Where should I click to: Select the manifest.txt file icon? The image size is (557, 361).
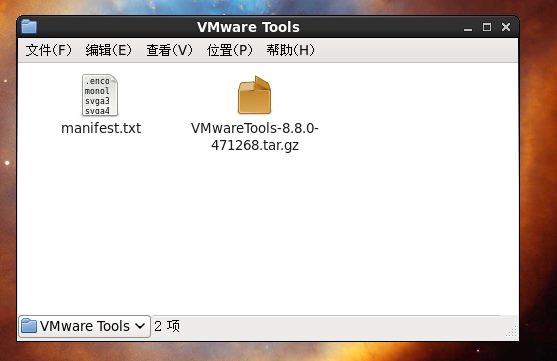click(x=100, y=95)
